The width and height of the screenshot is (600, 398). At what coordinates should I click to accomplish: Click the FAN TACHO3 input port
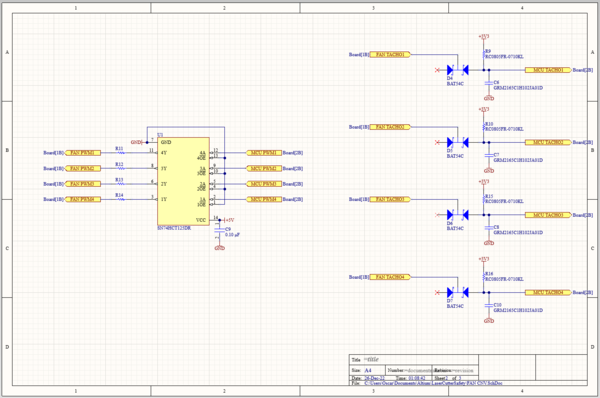pyautogui.click(x=390, y=199)
